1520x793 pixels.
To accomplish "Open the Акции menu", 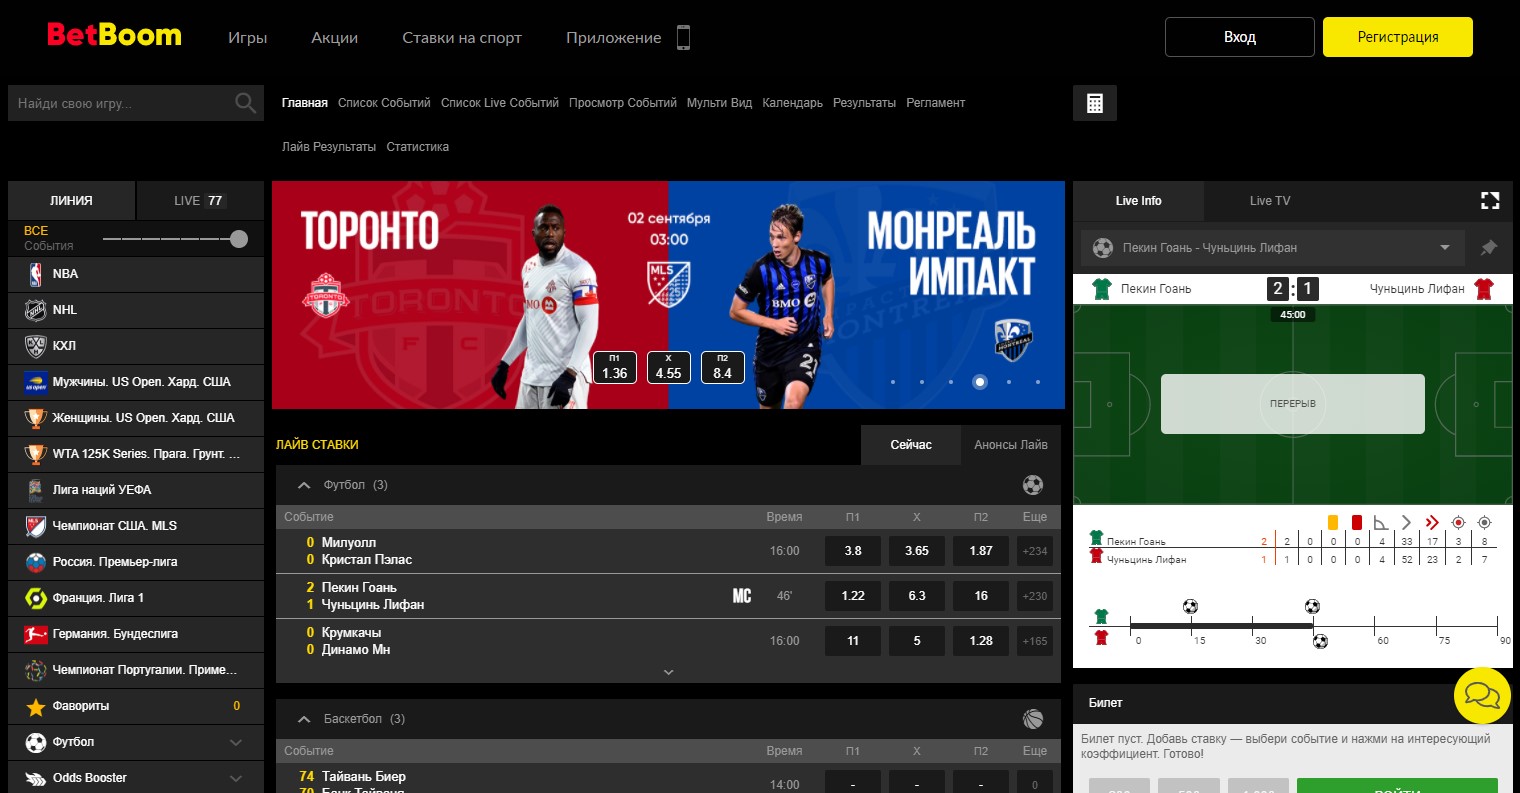I will click(334, 38).
